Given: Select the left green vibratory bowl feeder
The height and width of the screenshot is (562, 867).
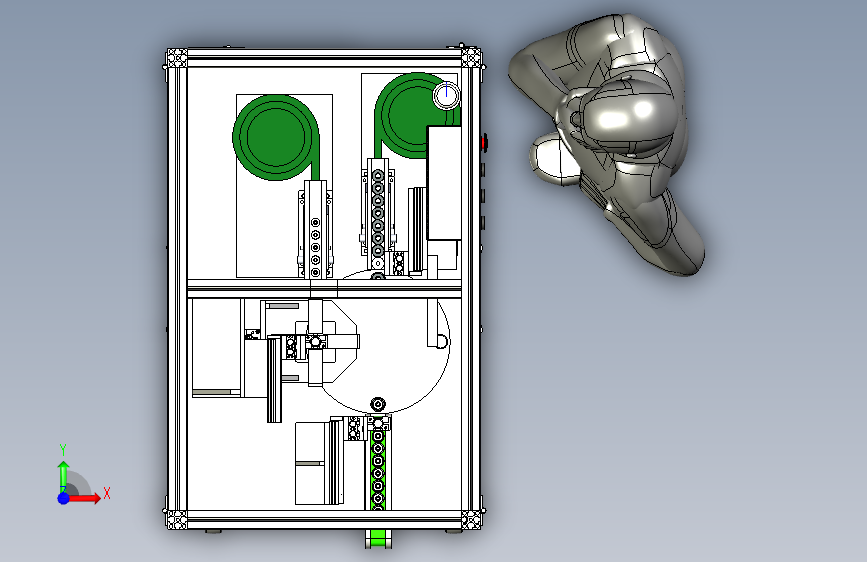Looking at the screenshot, I should pyautogui.click(x=276, y=138).
